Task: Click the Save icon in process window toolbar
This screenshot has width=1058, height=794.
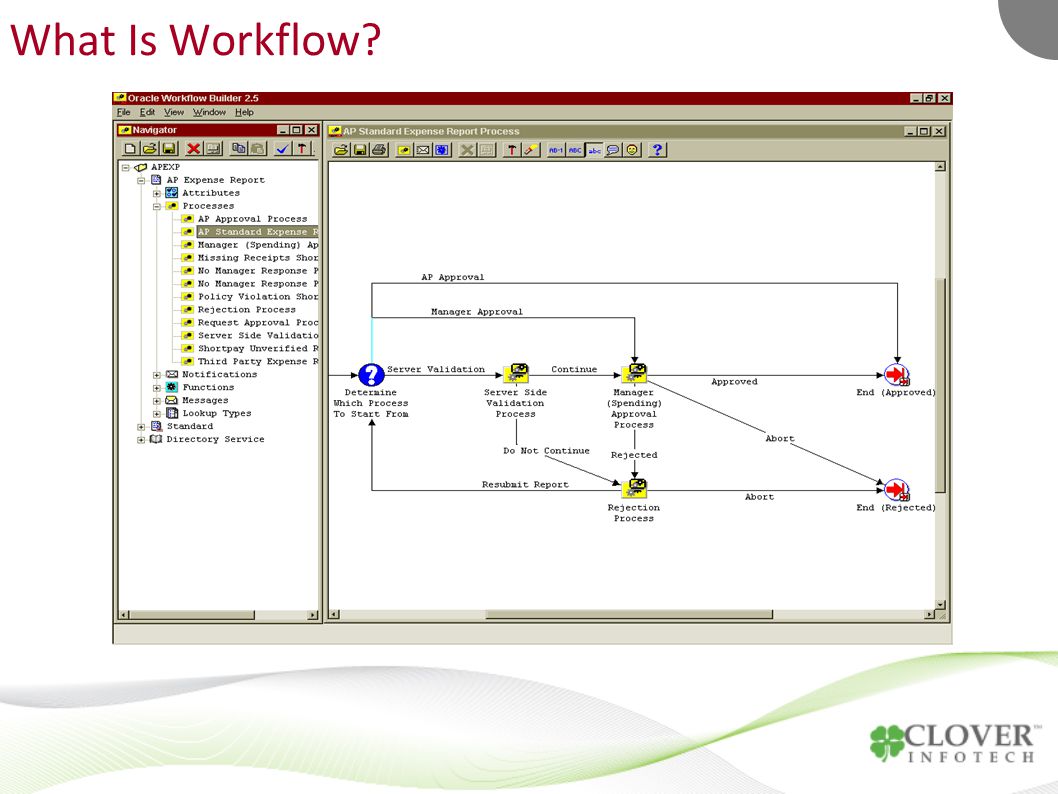Action: click(360, 150)
